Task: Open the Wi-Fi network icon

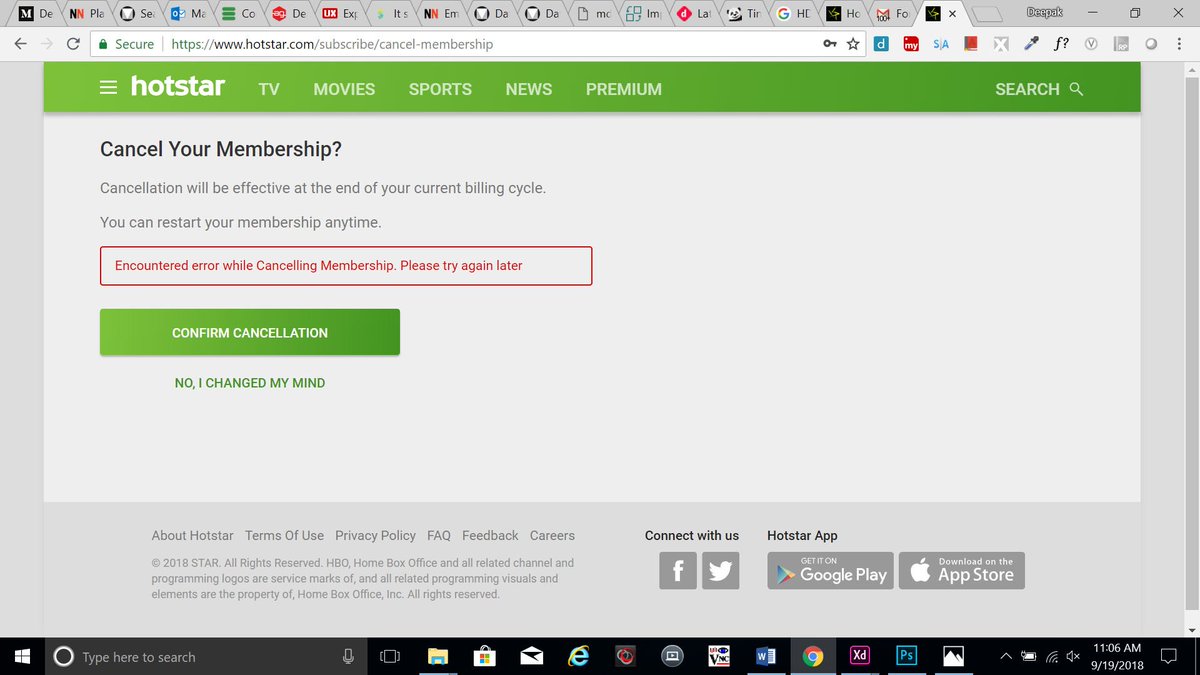Action: coord(1052,657)
